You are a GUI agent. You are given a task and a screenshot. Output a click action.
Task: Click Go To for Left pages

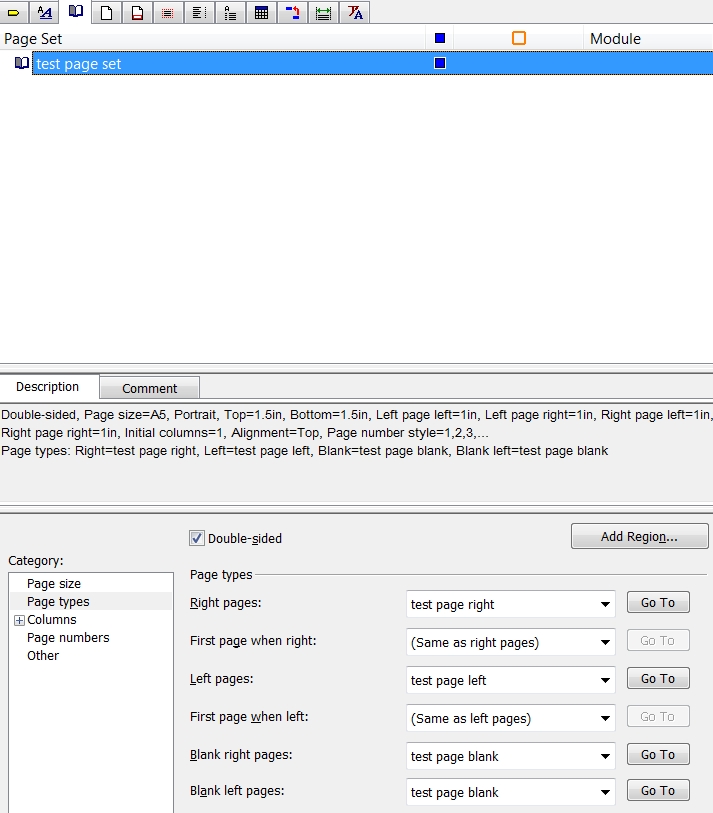click(x=658, y=678)
